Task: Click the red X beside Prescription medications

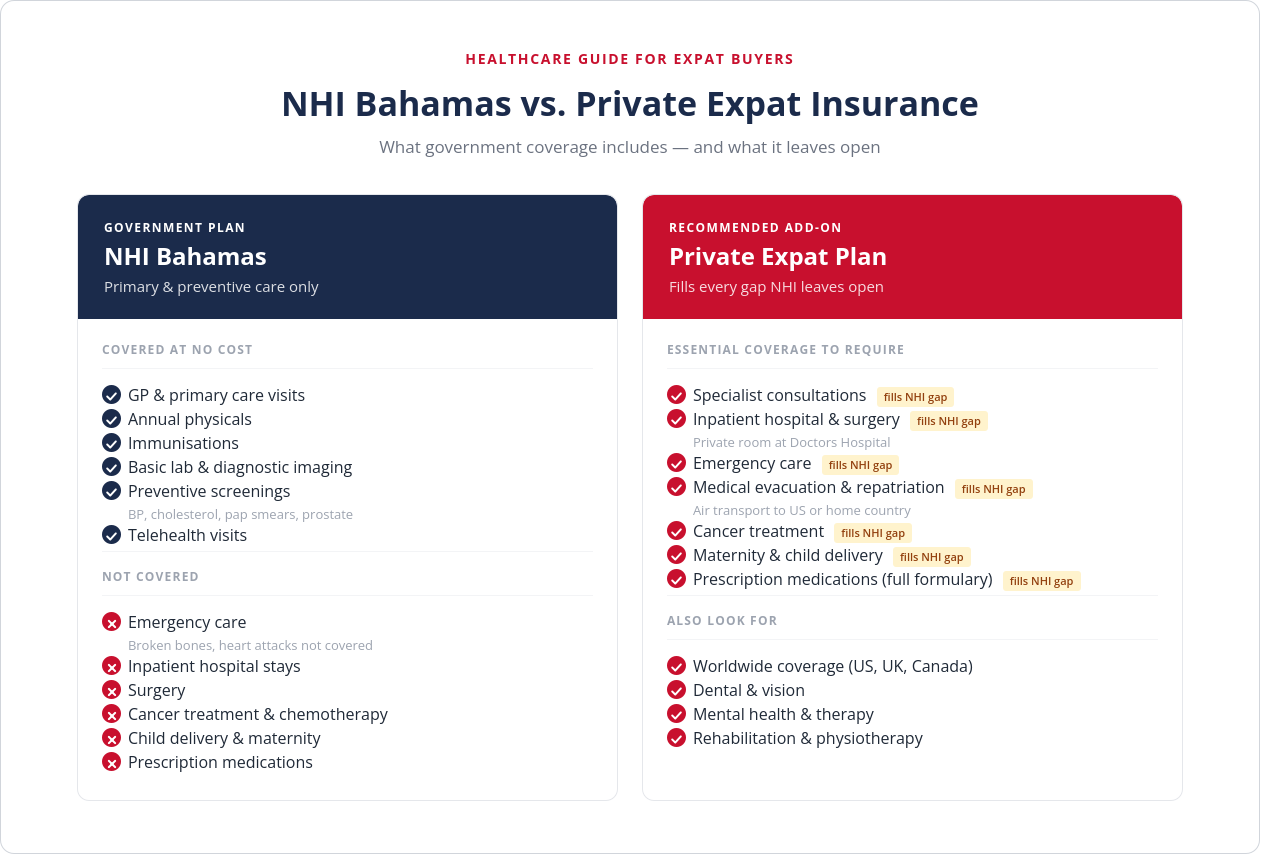Action: [111, 762]
